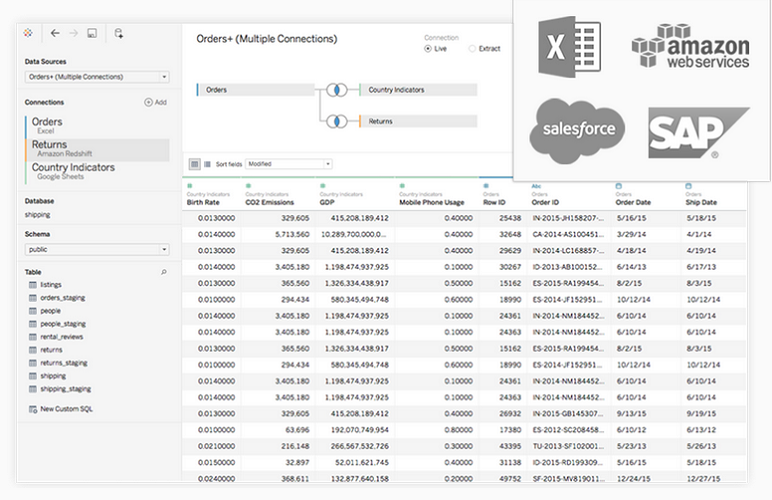Screen dimensions: 772x500
Task: Search tables using the magnifier icon
Action: (164, 272)
